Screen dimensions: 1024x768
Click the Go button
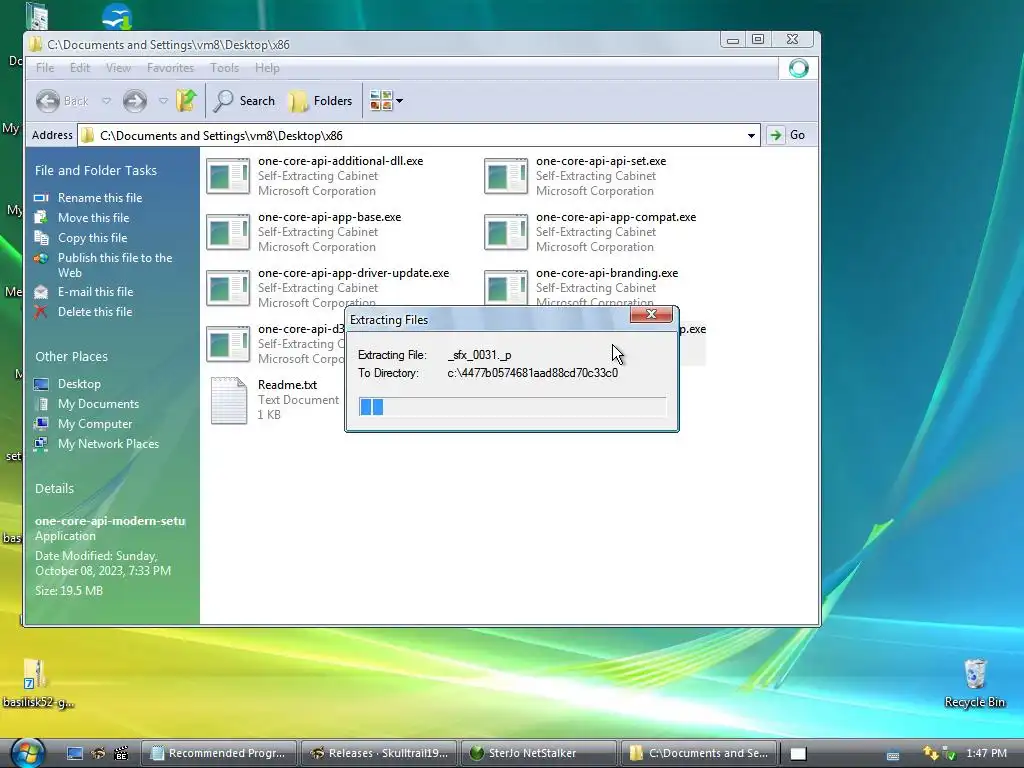click(x=788, y=135)
